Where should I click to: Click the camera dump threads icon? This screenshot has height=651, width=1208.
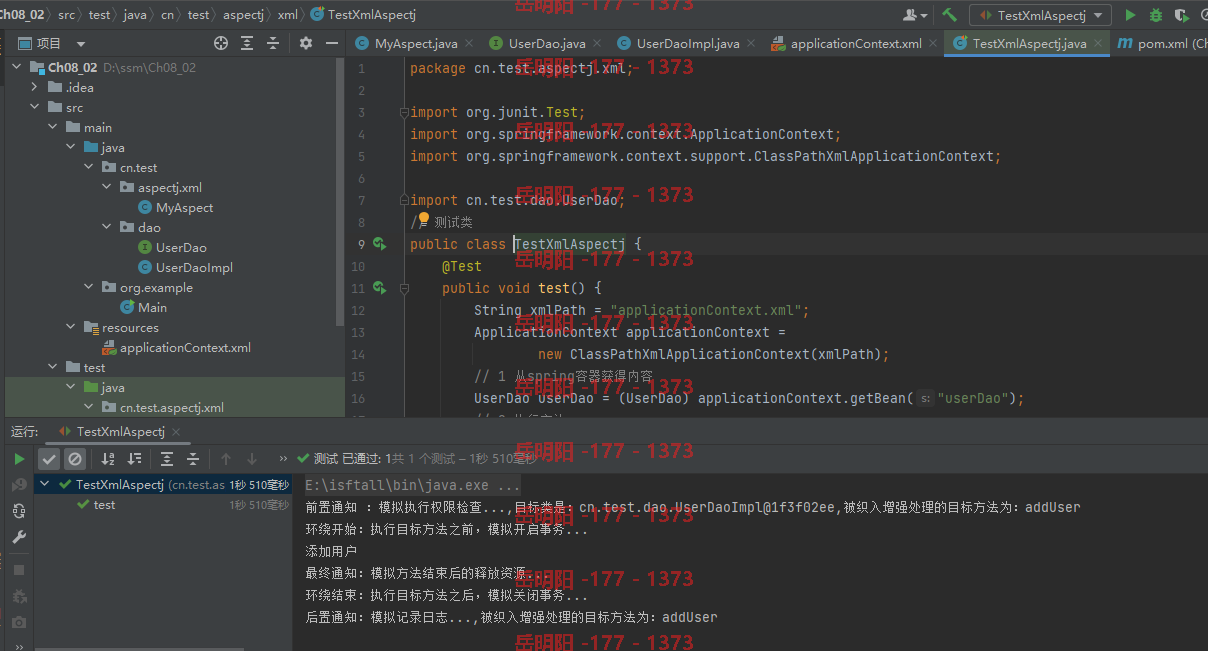pos(19,621)
